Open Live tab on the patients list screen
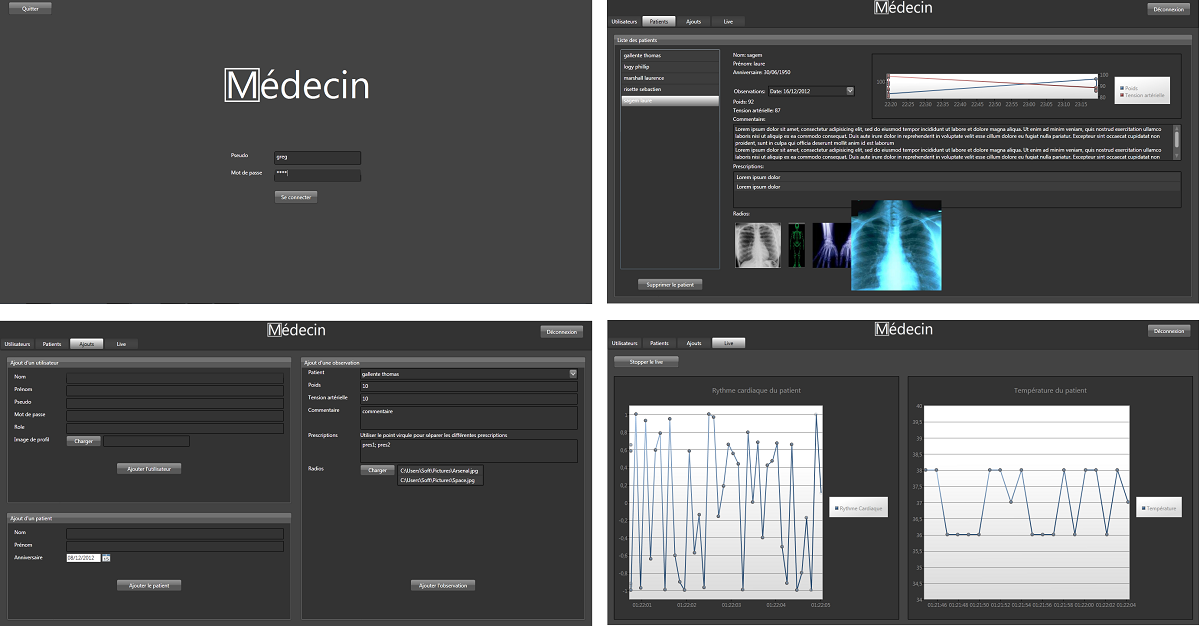1199x626 pixels. click(x=728, y=21)
